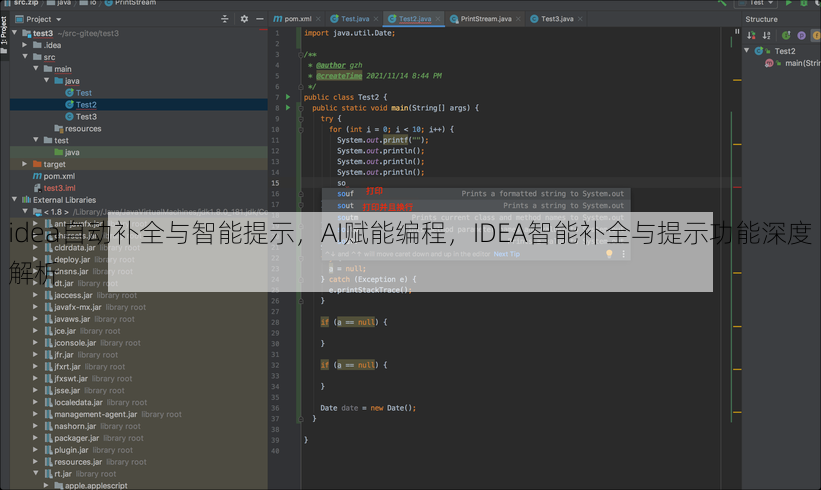Collapse the test3 project root
Image resolution: width=821 pixels, height=490 pixels.
click(x=15, y=33)
